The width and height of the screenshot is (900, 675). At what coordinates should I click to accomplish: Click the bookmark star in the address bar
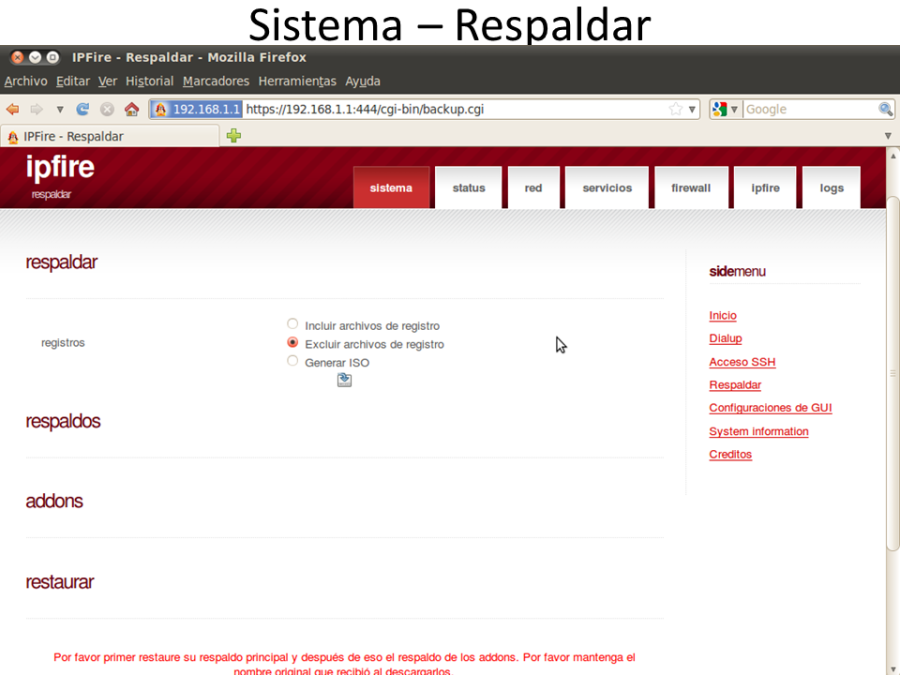tap(676, 109)
